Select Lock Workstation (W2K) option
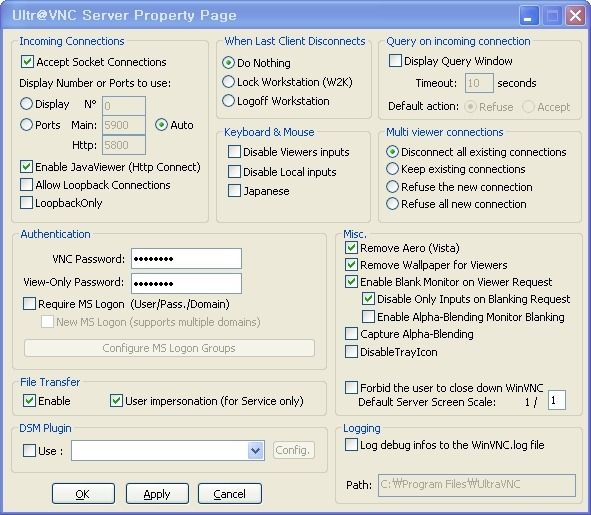Image resolution: width=591 pixels, height=515 pixels. [x=228, y=82]
